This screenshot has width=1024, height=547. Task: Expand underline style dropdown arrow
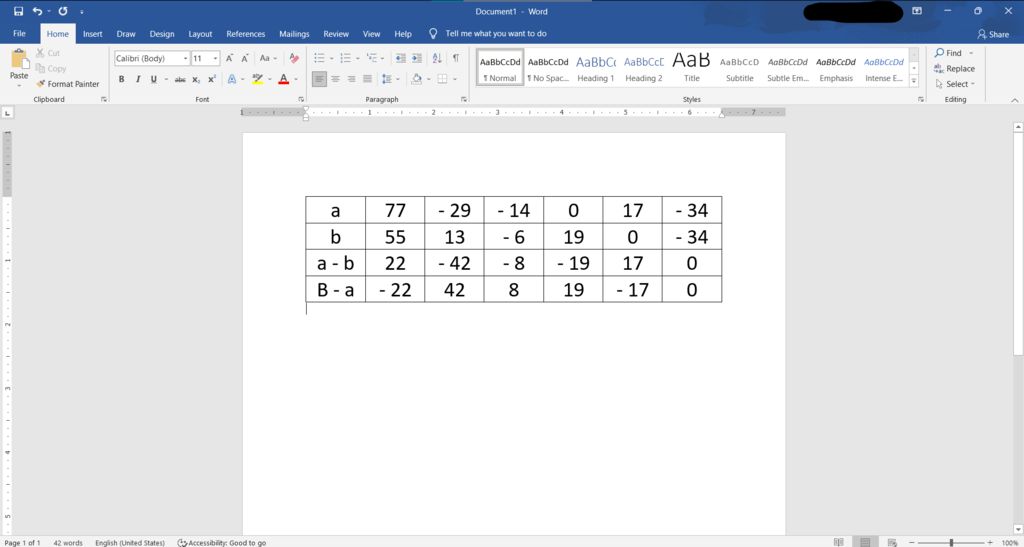coord(166,79)
